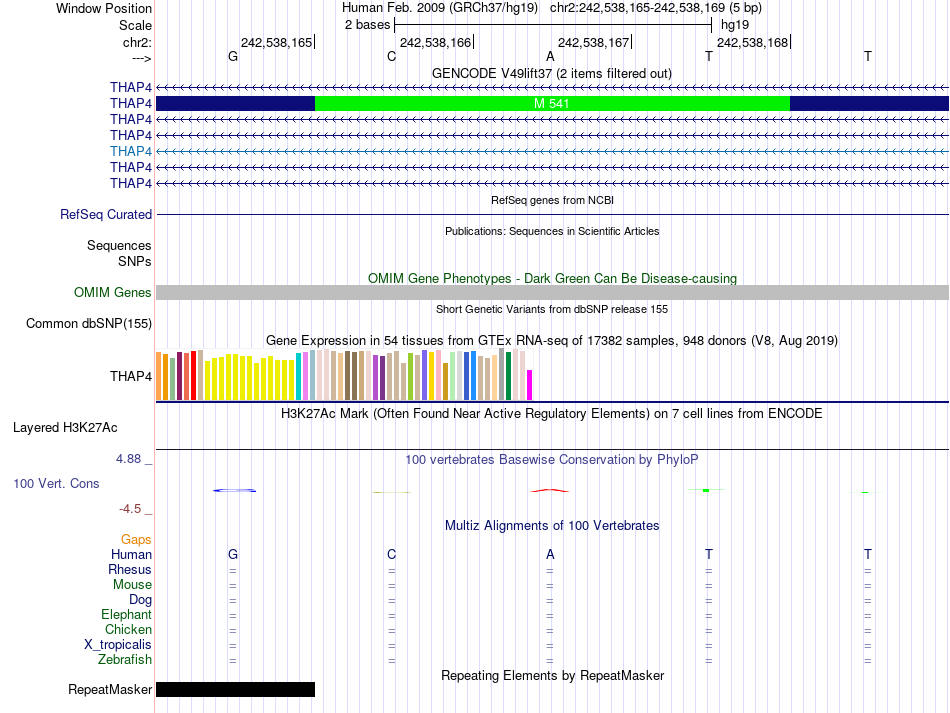
Task: Select the gray OMIM Genes bar
Action: pyautogui.click(x=552, y=293)
